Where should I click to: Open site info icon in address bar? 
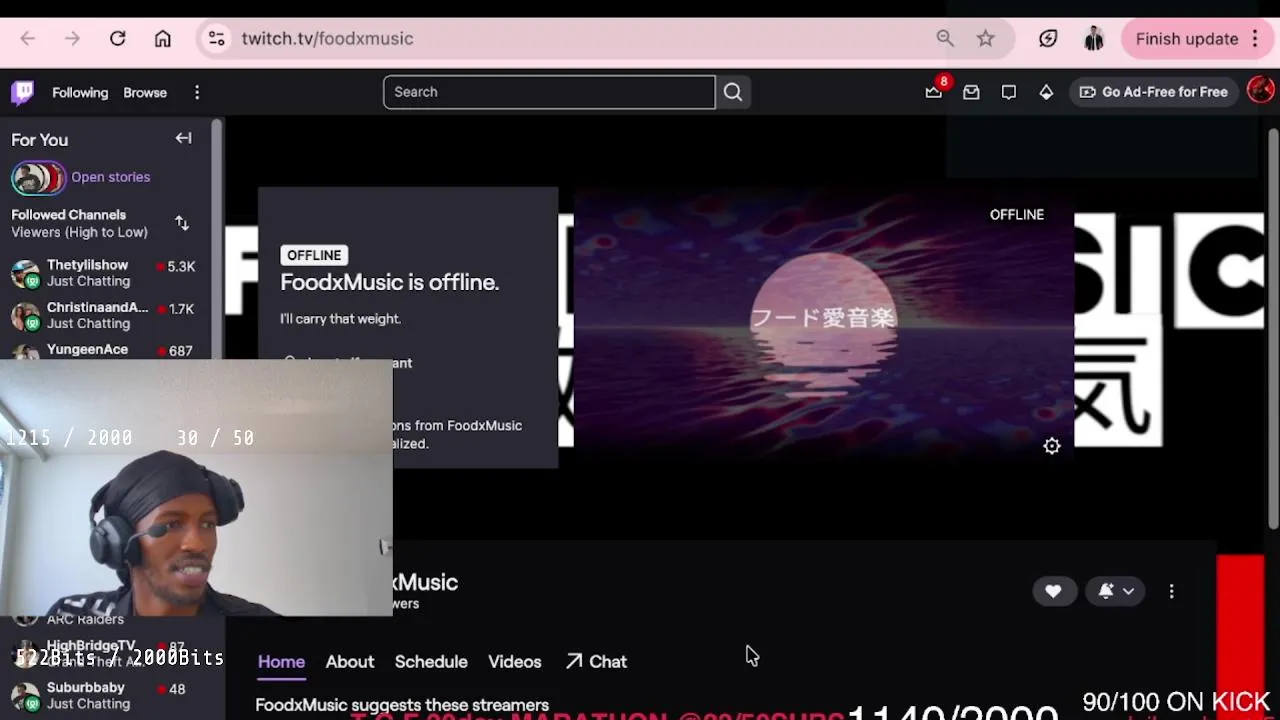pyautogui.click(x=216, y=39)
